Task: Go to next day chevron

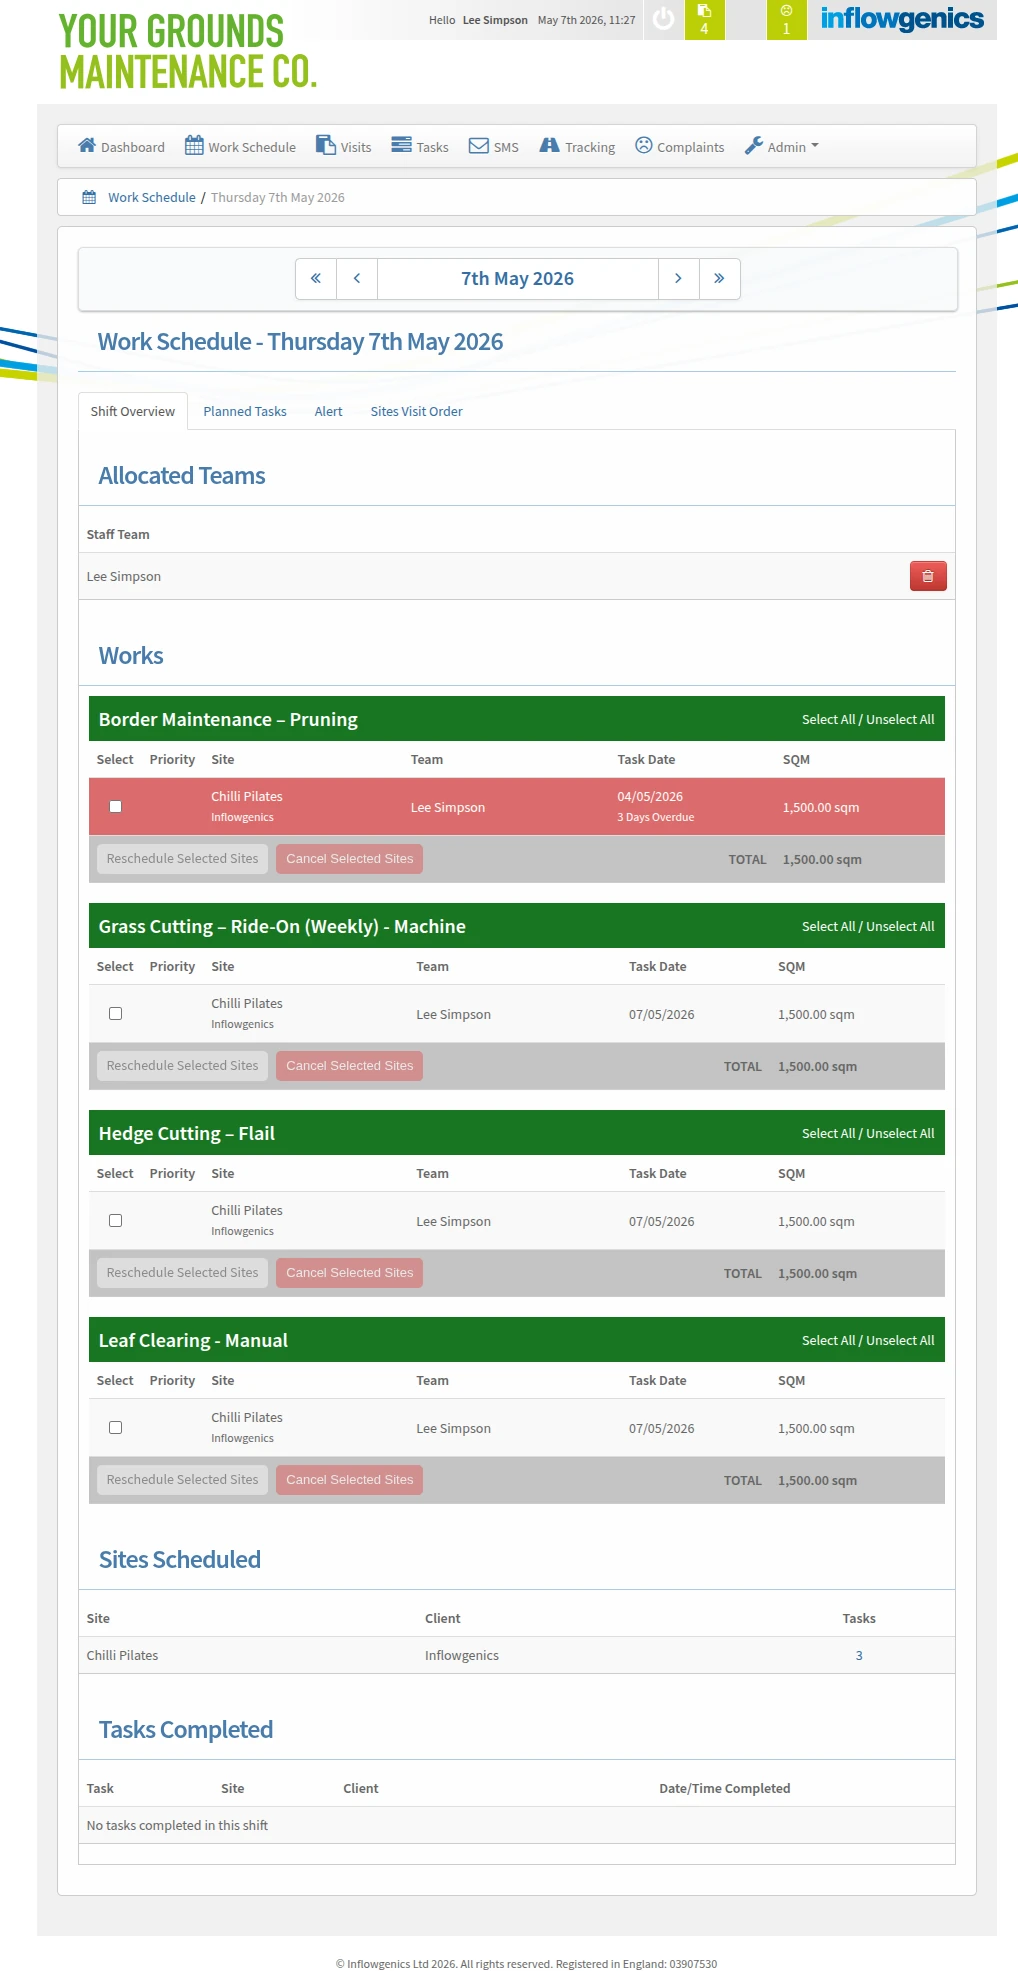Action: click(678, 279)
